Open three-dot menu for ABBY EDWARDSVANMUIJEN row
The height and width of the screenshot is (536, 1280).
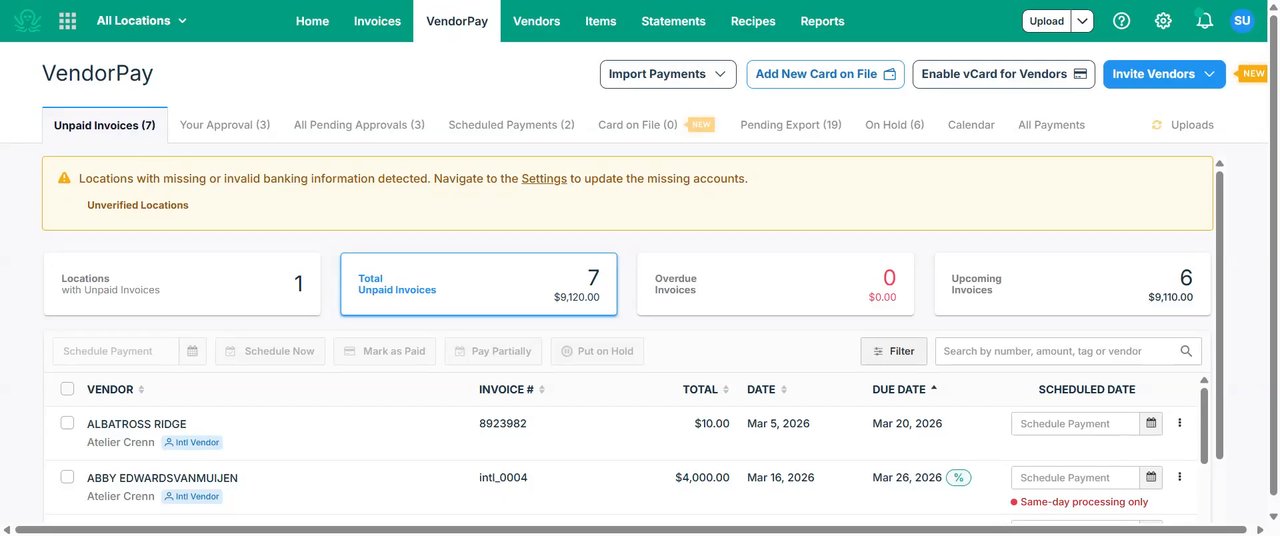tap(1180, 477)
